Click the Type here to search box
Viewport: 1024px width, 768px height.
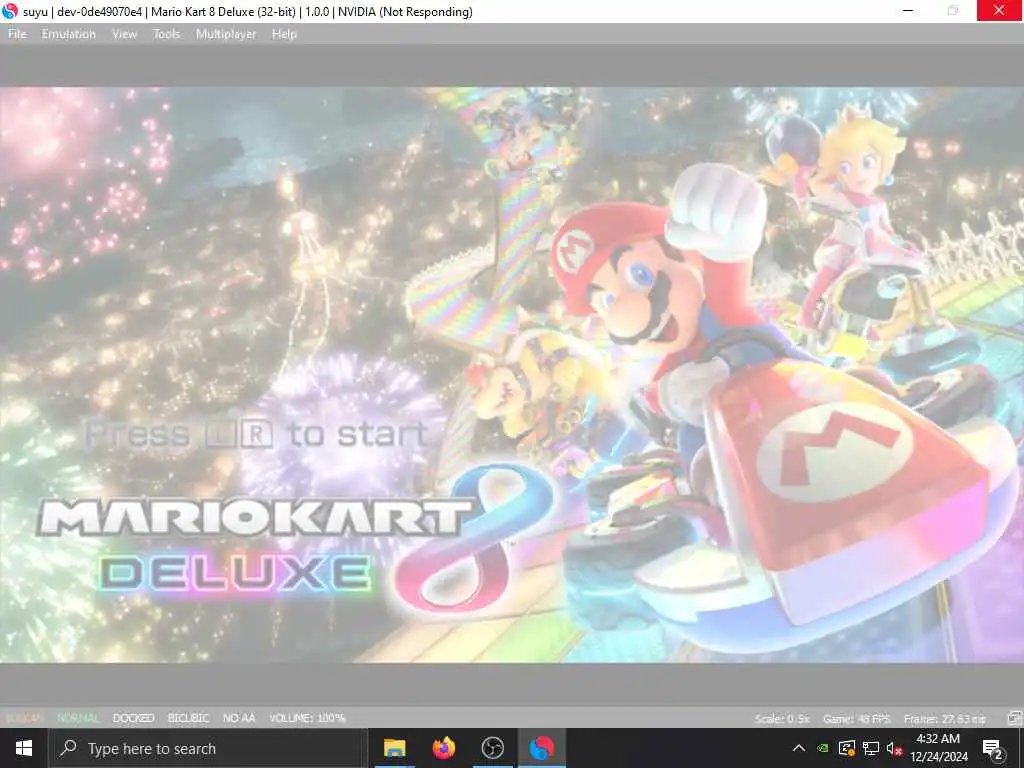[x=208, y=748]
